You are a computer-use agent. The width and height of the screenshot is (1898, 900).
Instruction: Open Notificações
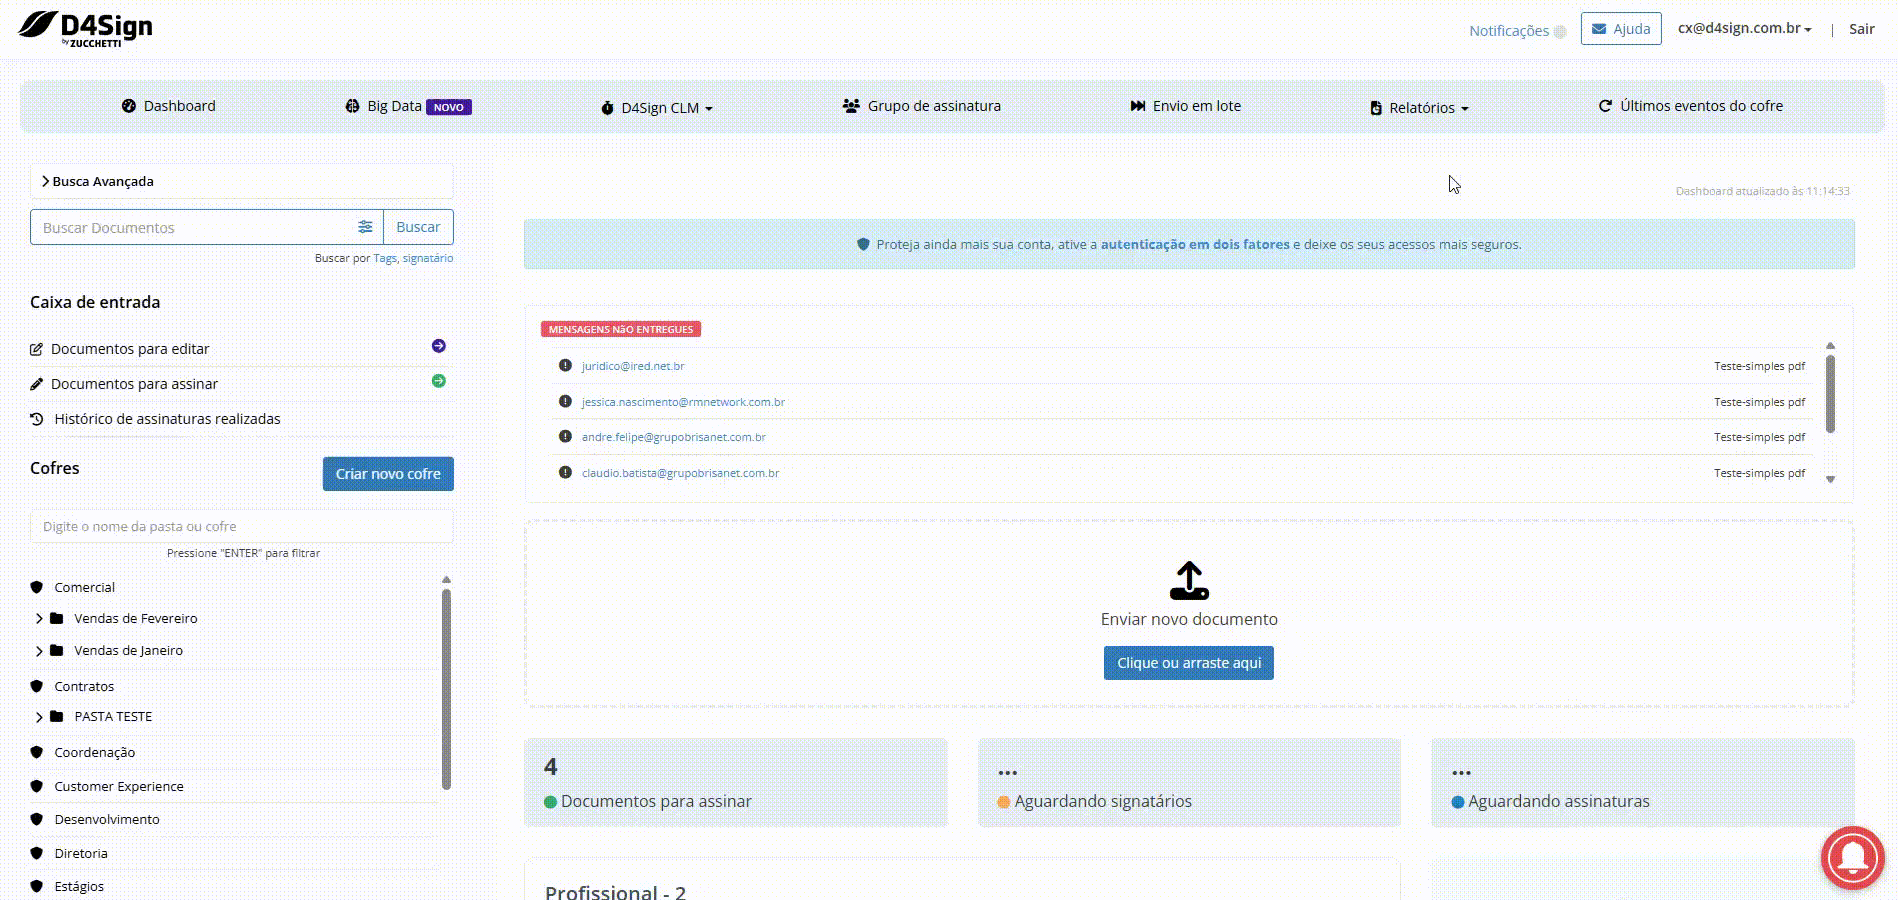1517,31
